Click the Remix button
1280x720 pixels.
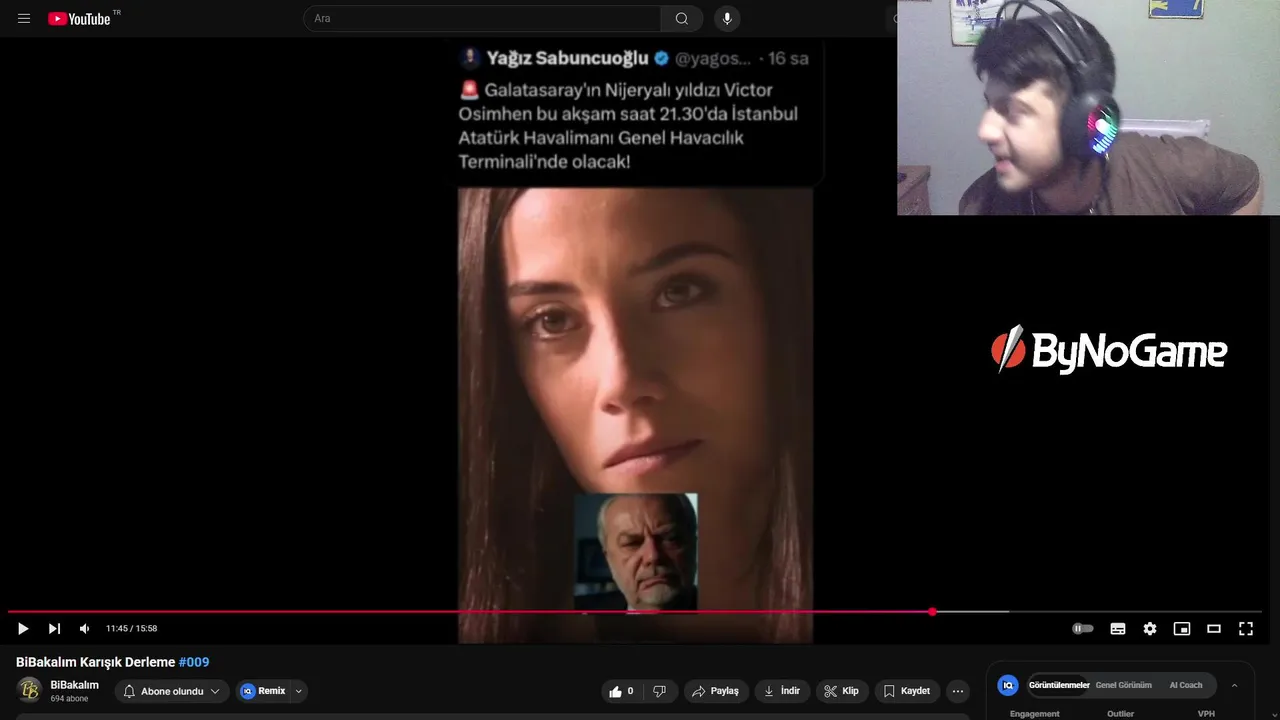click(263, 691)
